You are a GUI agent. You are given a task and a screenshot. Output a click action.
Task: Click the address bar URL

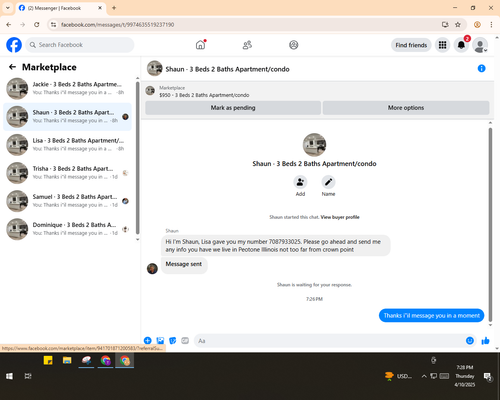coord(118,25)
